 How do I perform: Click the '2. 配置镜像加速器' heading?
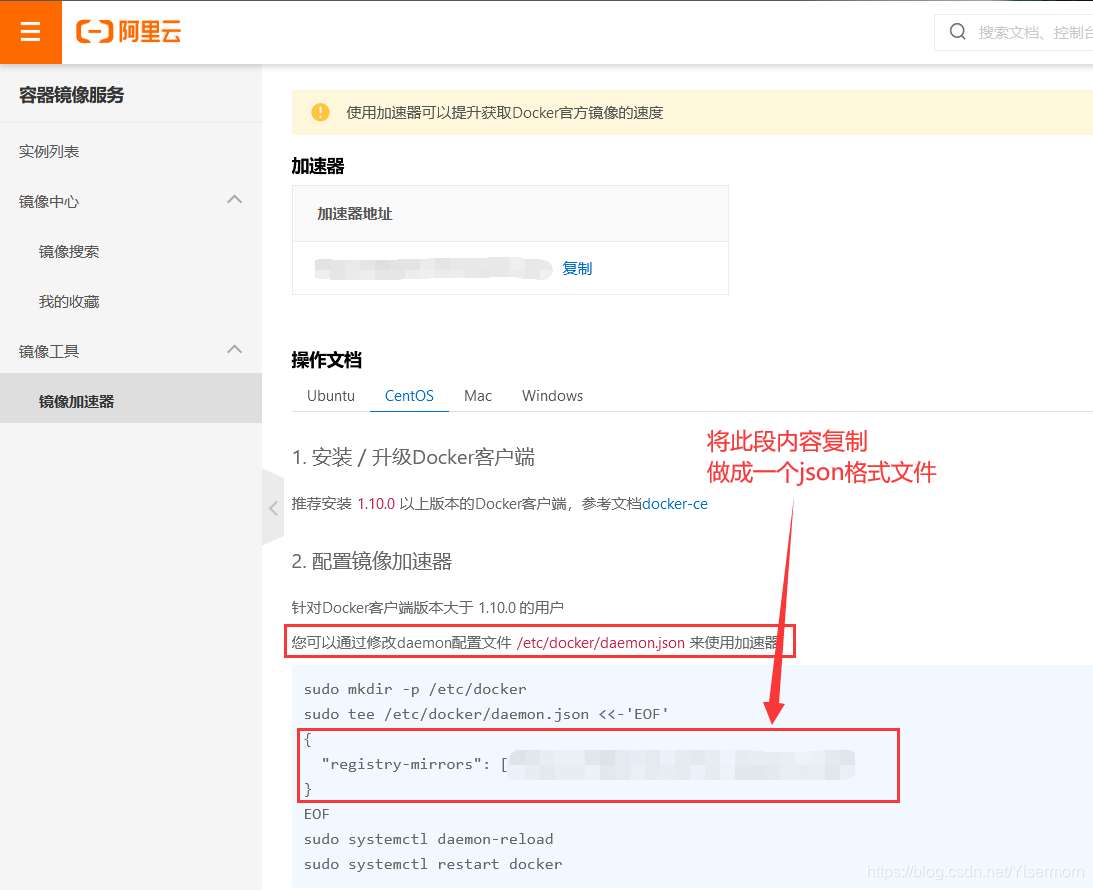click(372, 561)
